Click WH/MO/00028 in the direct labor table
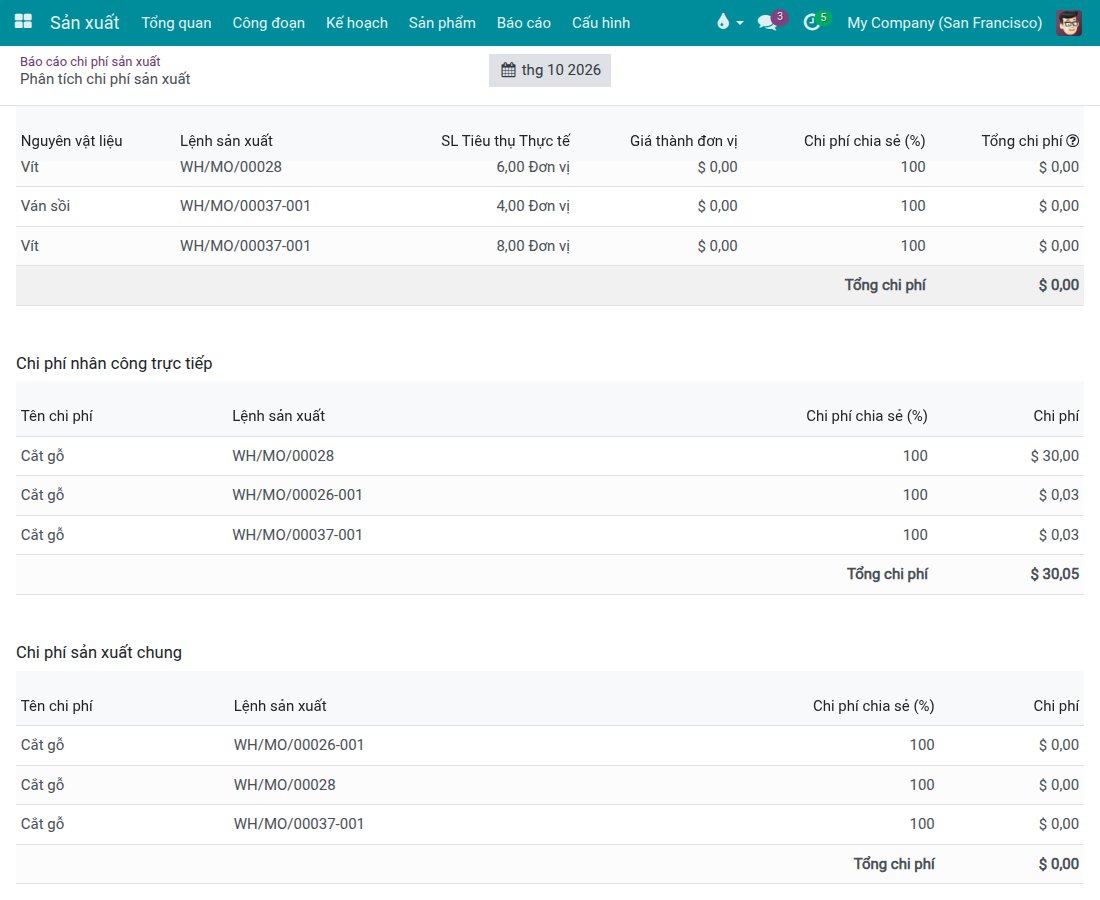The image size is (1100, 900). (x=283, y=456)
